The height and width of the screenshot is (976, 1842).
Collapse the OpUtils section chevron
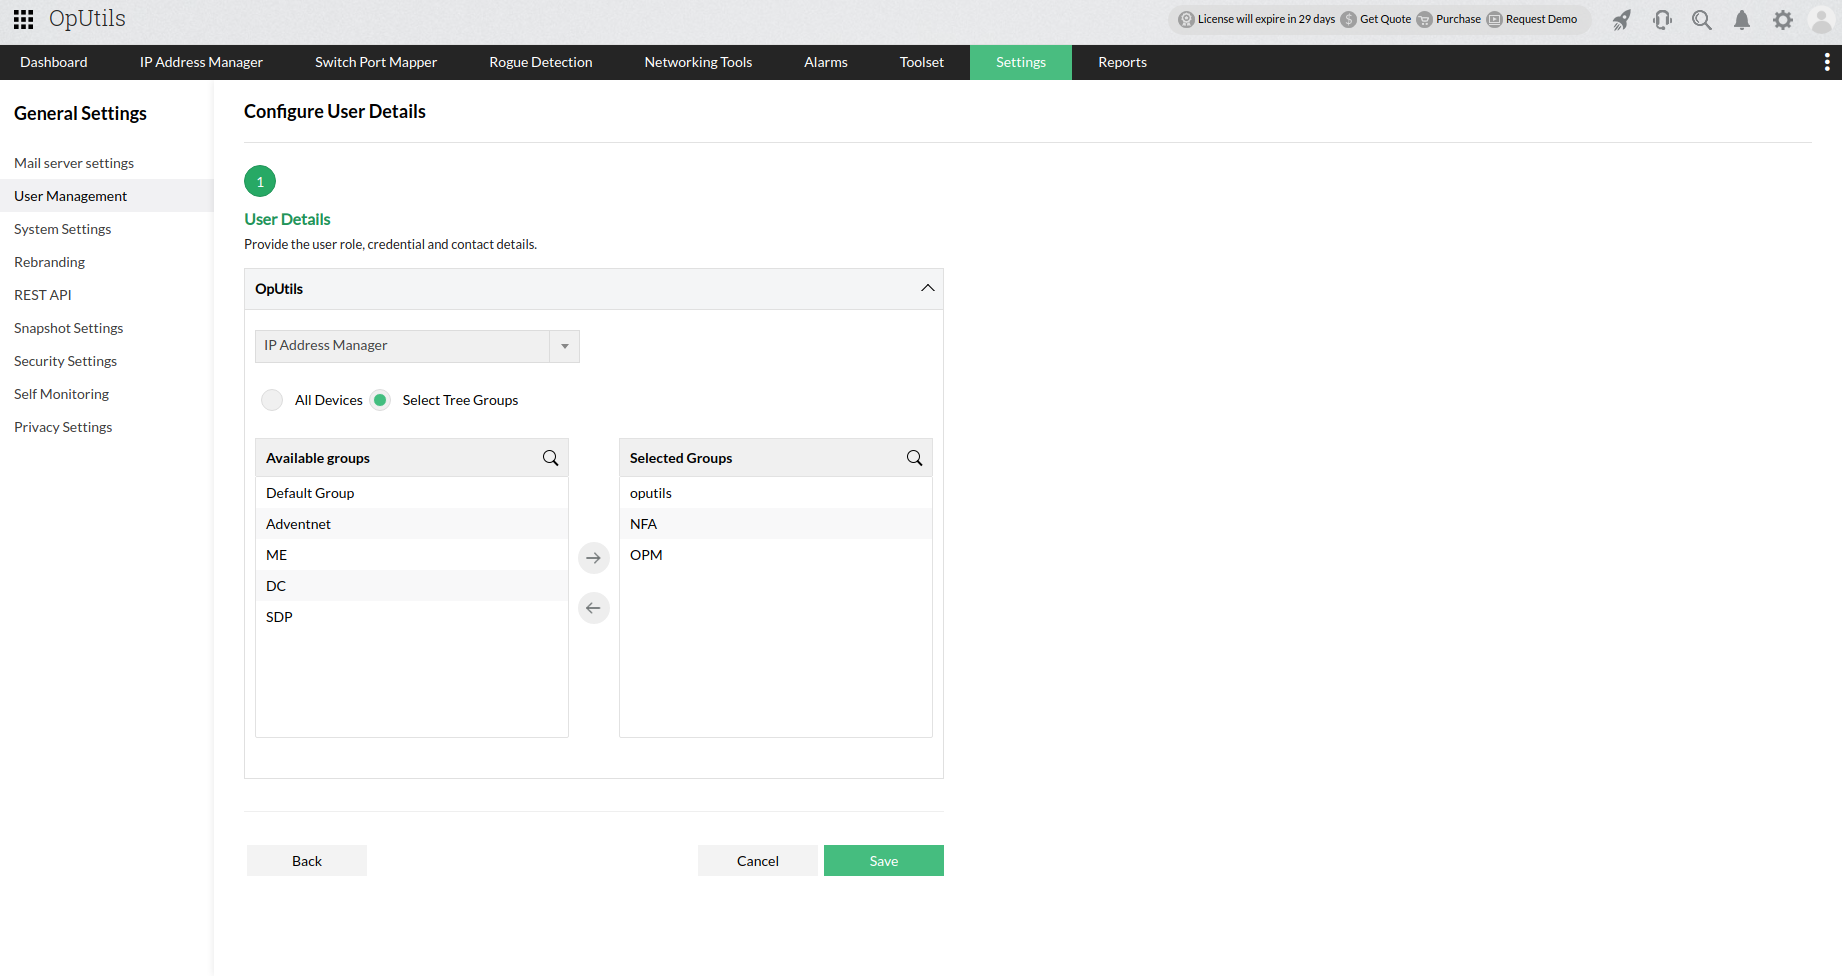927,288
